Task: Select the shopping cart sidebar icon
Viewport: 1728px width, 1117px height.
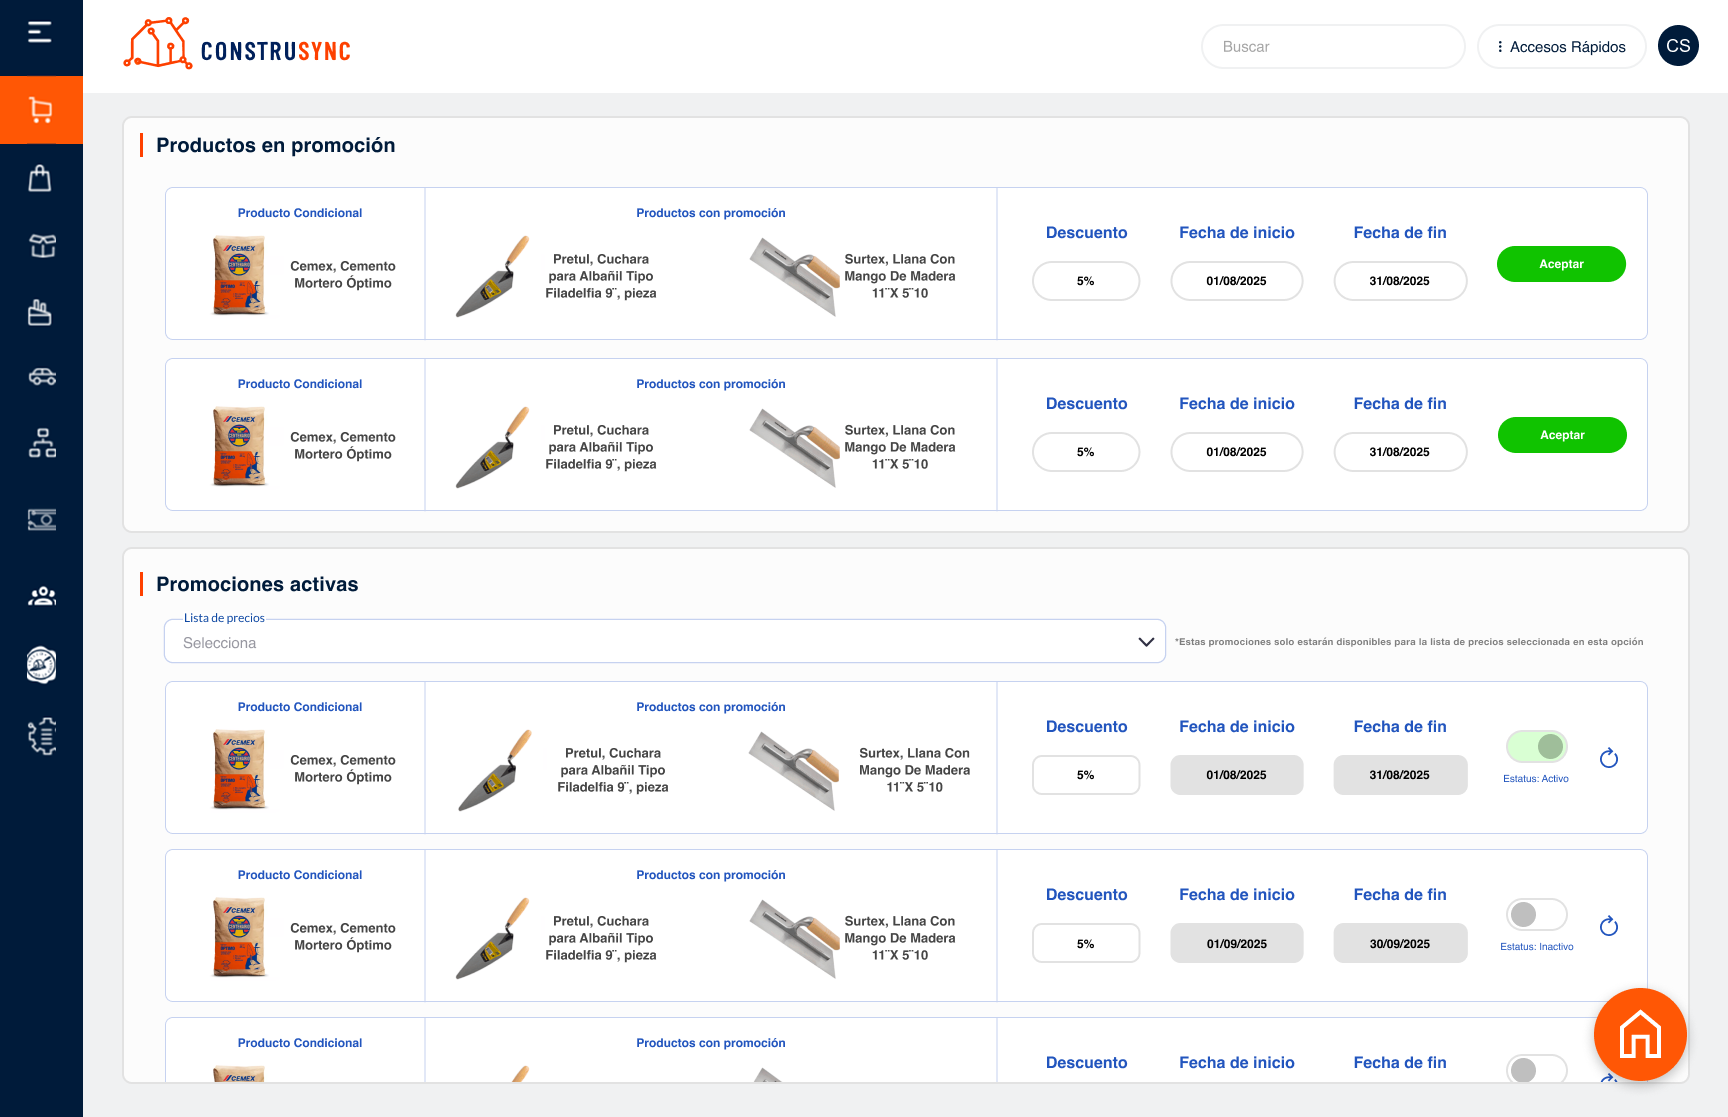Action: coord(41,110)
